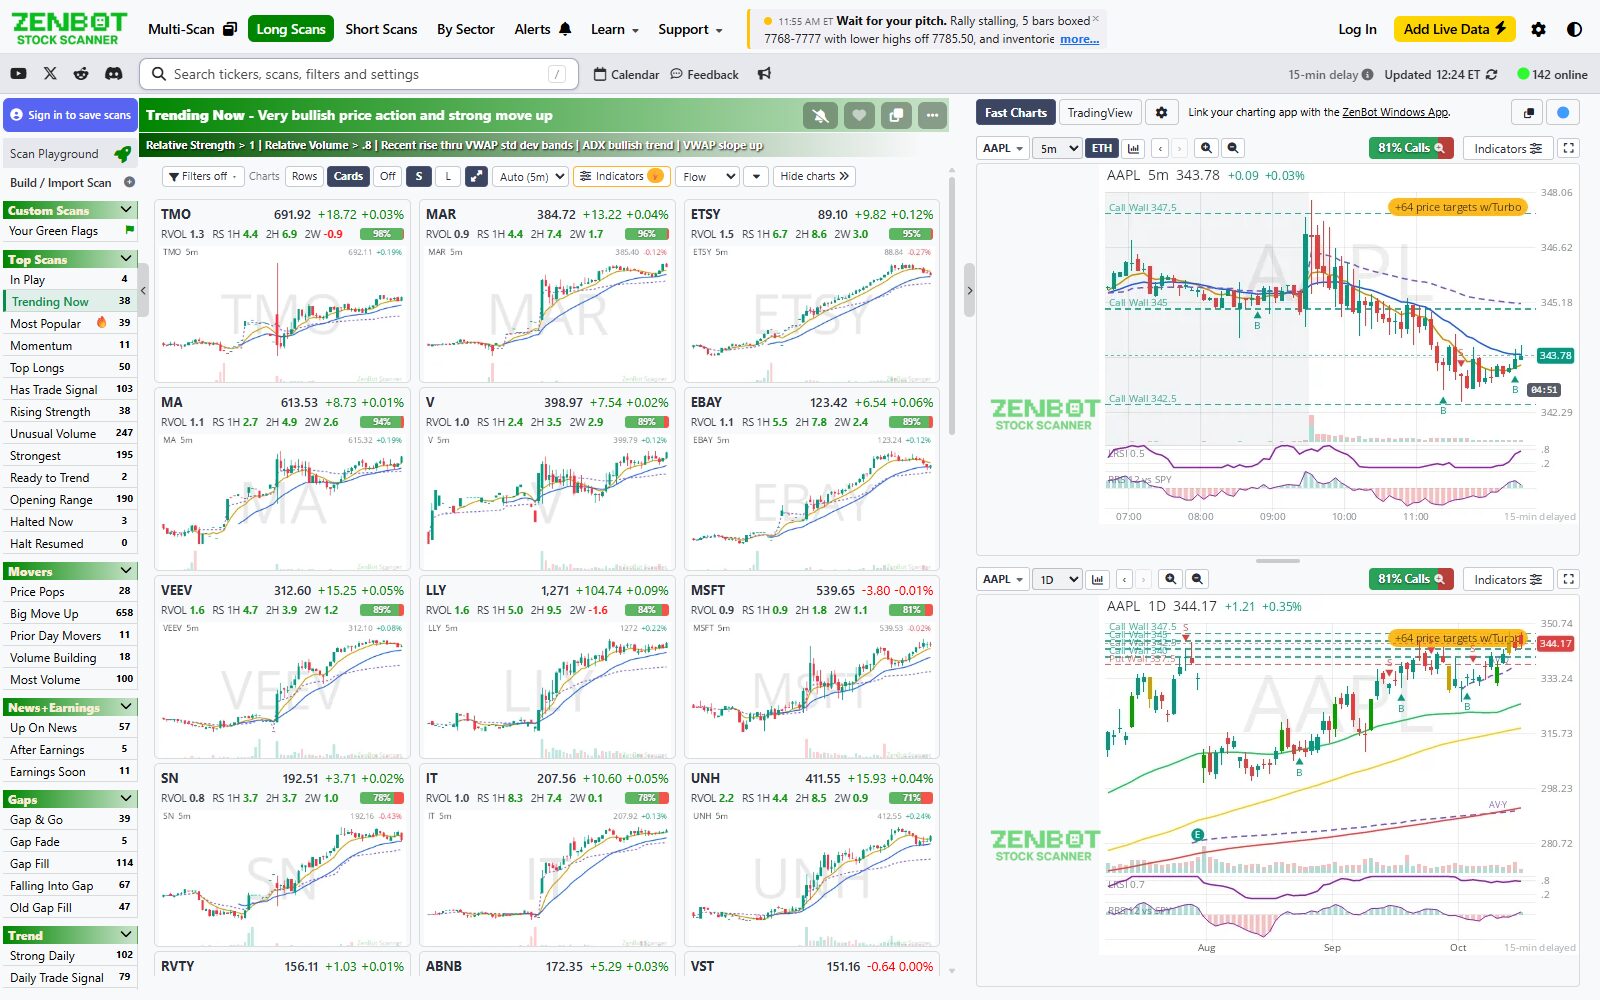Click chart type icon on 1D chart
This screenshot has width=1600, height=1000.
click(x=1098, y=579)
